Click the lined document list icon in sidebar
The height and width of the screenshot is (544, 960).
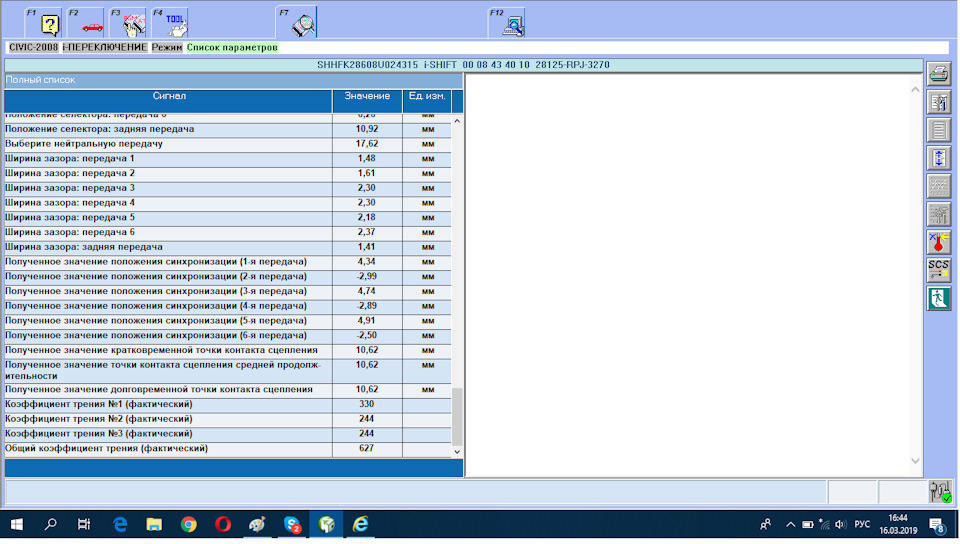click(939, 130)
